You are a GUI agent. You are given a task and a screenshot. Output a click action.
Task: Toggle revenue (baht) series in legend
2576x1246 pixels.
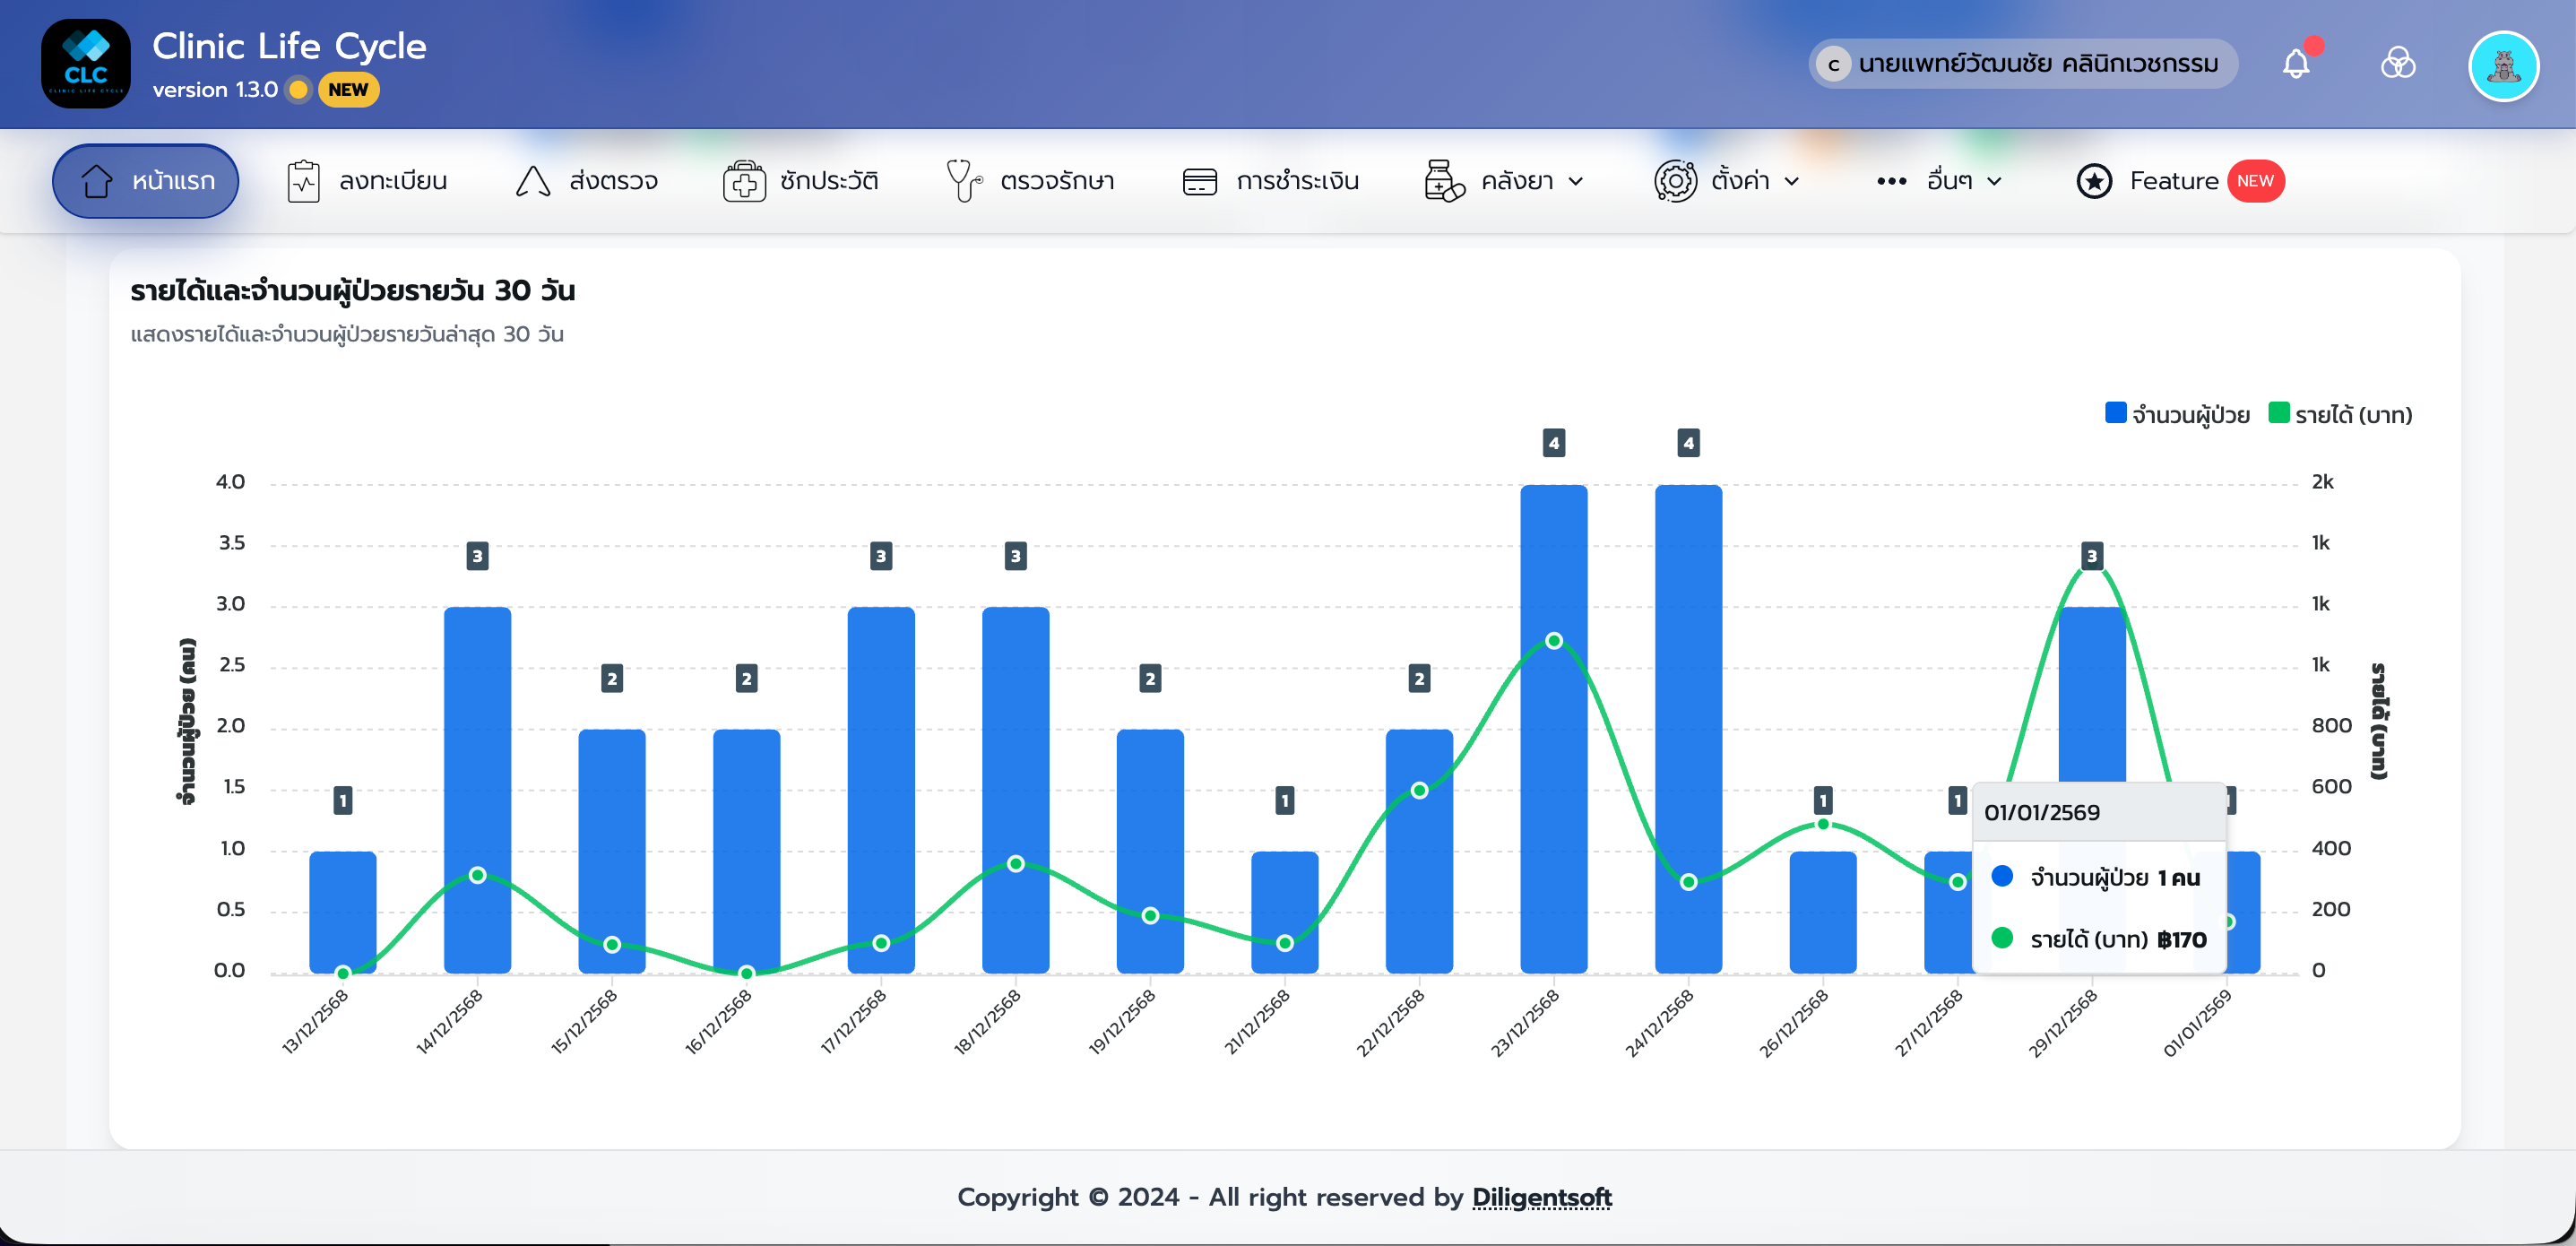pos(2341,414)
